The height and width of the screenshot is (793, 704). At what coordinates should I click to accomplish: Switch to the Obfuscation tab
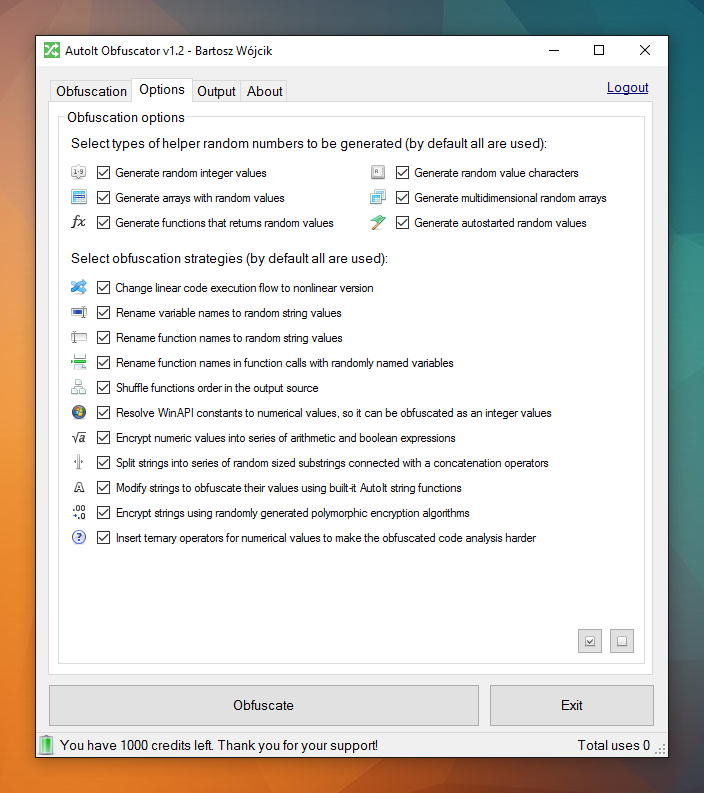click(x=92, y=91)
